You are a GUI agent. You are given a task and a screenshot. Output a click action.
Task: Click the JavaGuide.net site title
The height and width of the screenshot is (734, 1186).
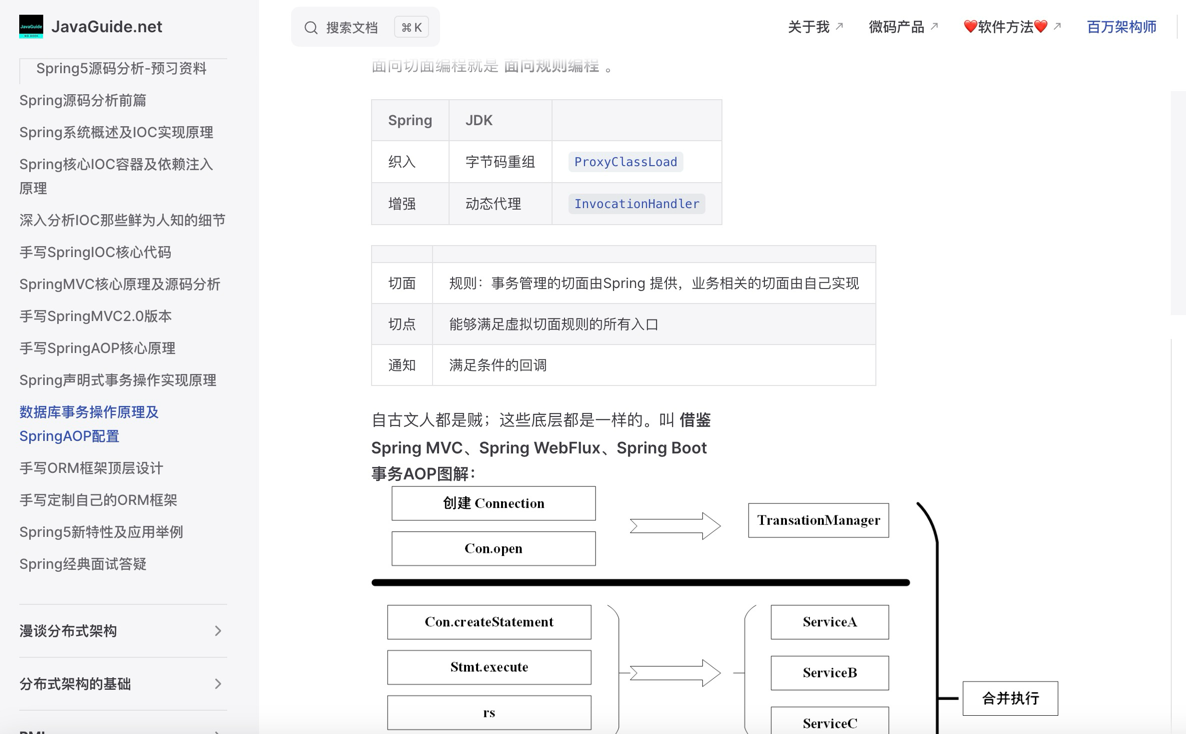click(x=107, y=26)
